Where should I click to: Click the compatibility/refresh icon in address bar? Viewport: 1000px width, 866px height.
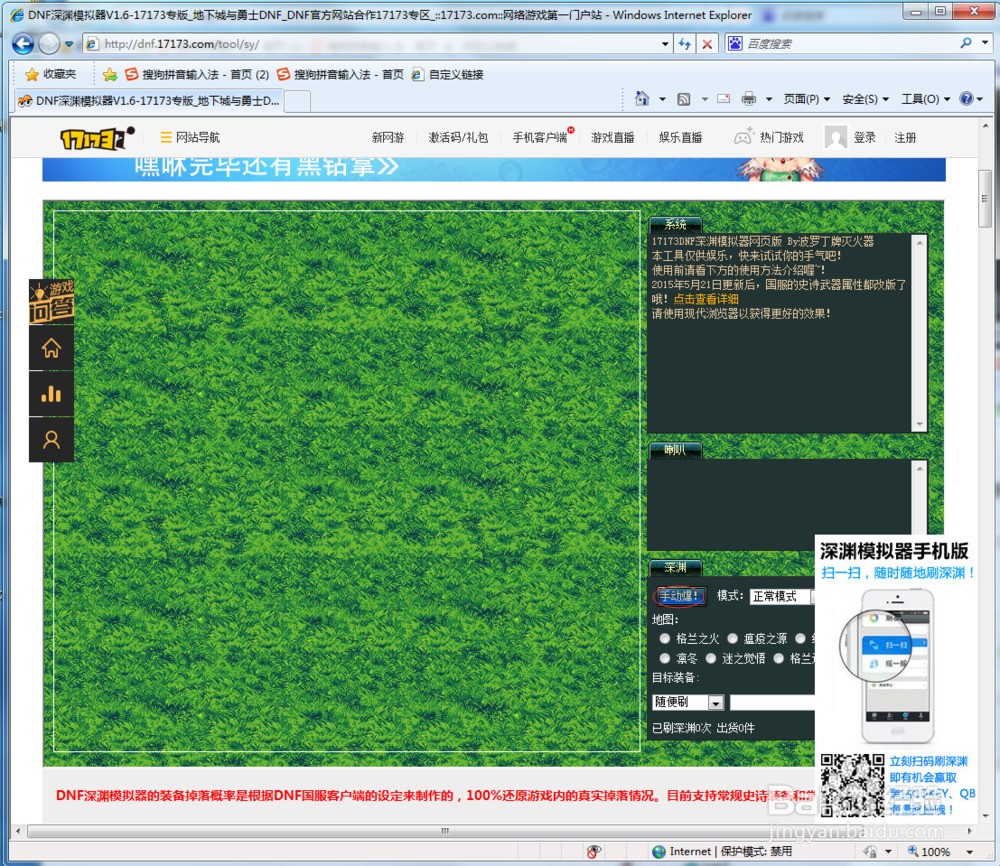pyautogui.click(x=685, y=44)
